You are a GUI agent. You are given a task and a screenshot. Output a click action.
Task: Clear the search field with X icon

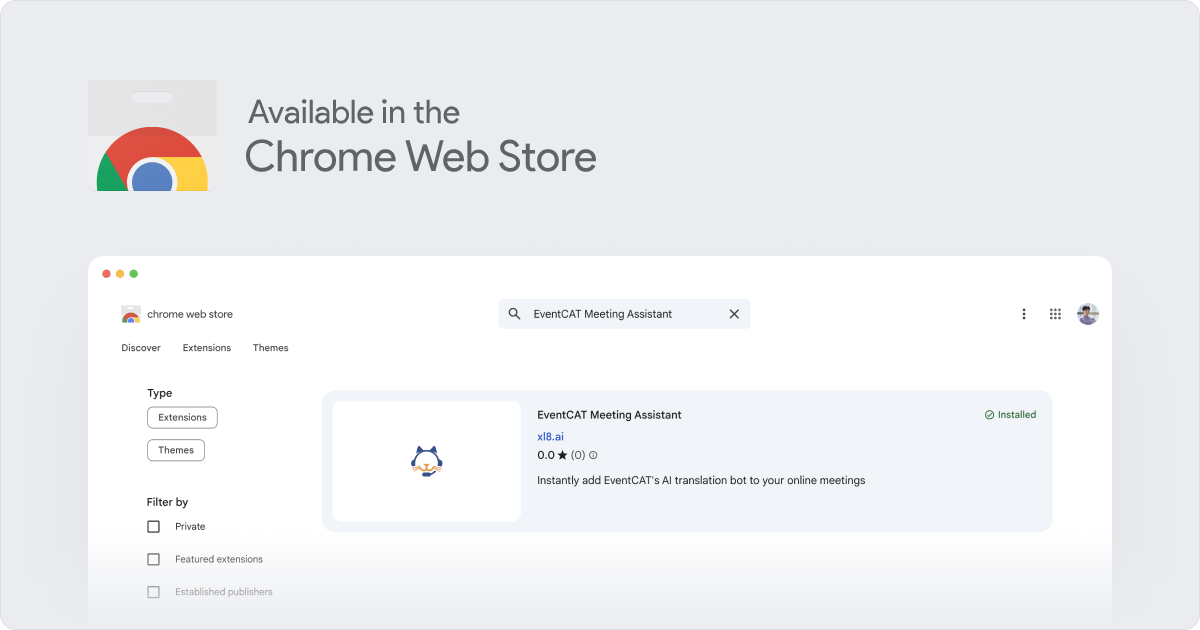[734, 314]
